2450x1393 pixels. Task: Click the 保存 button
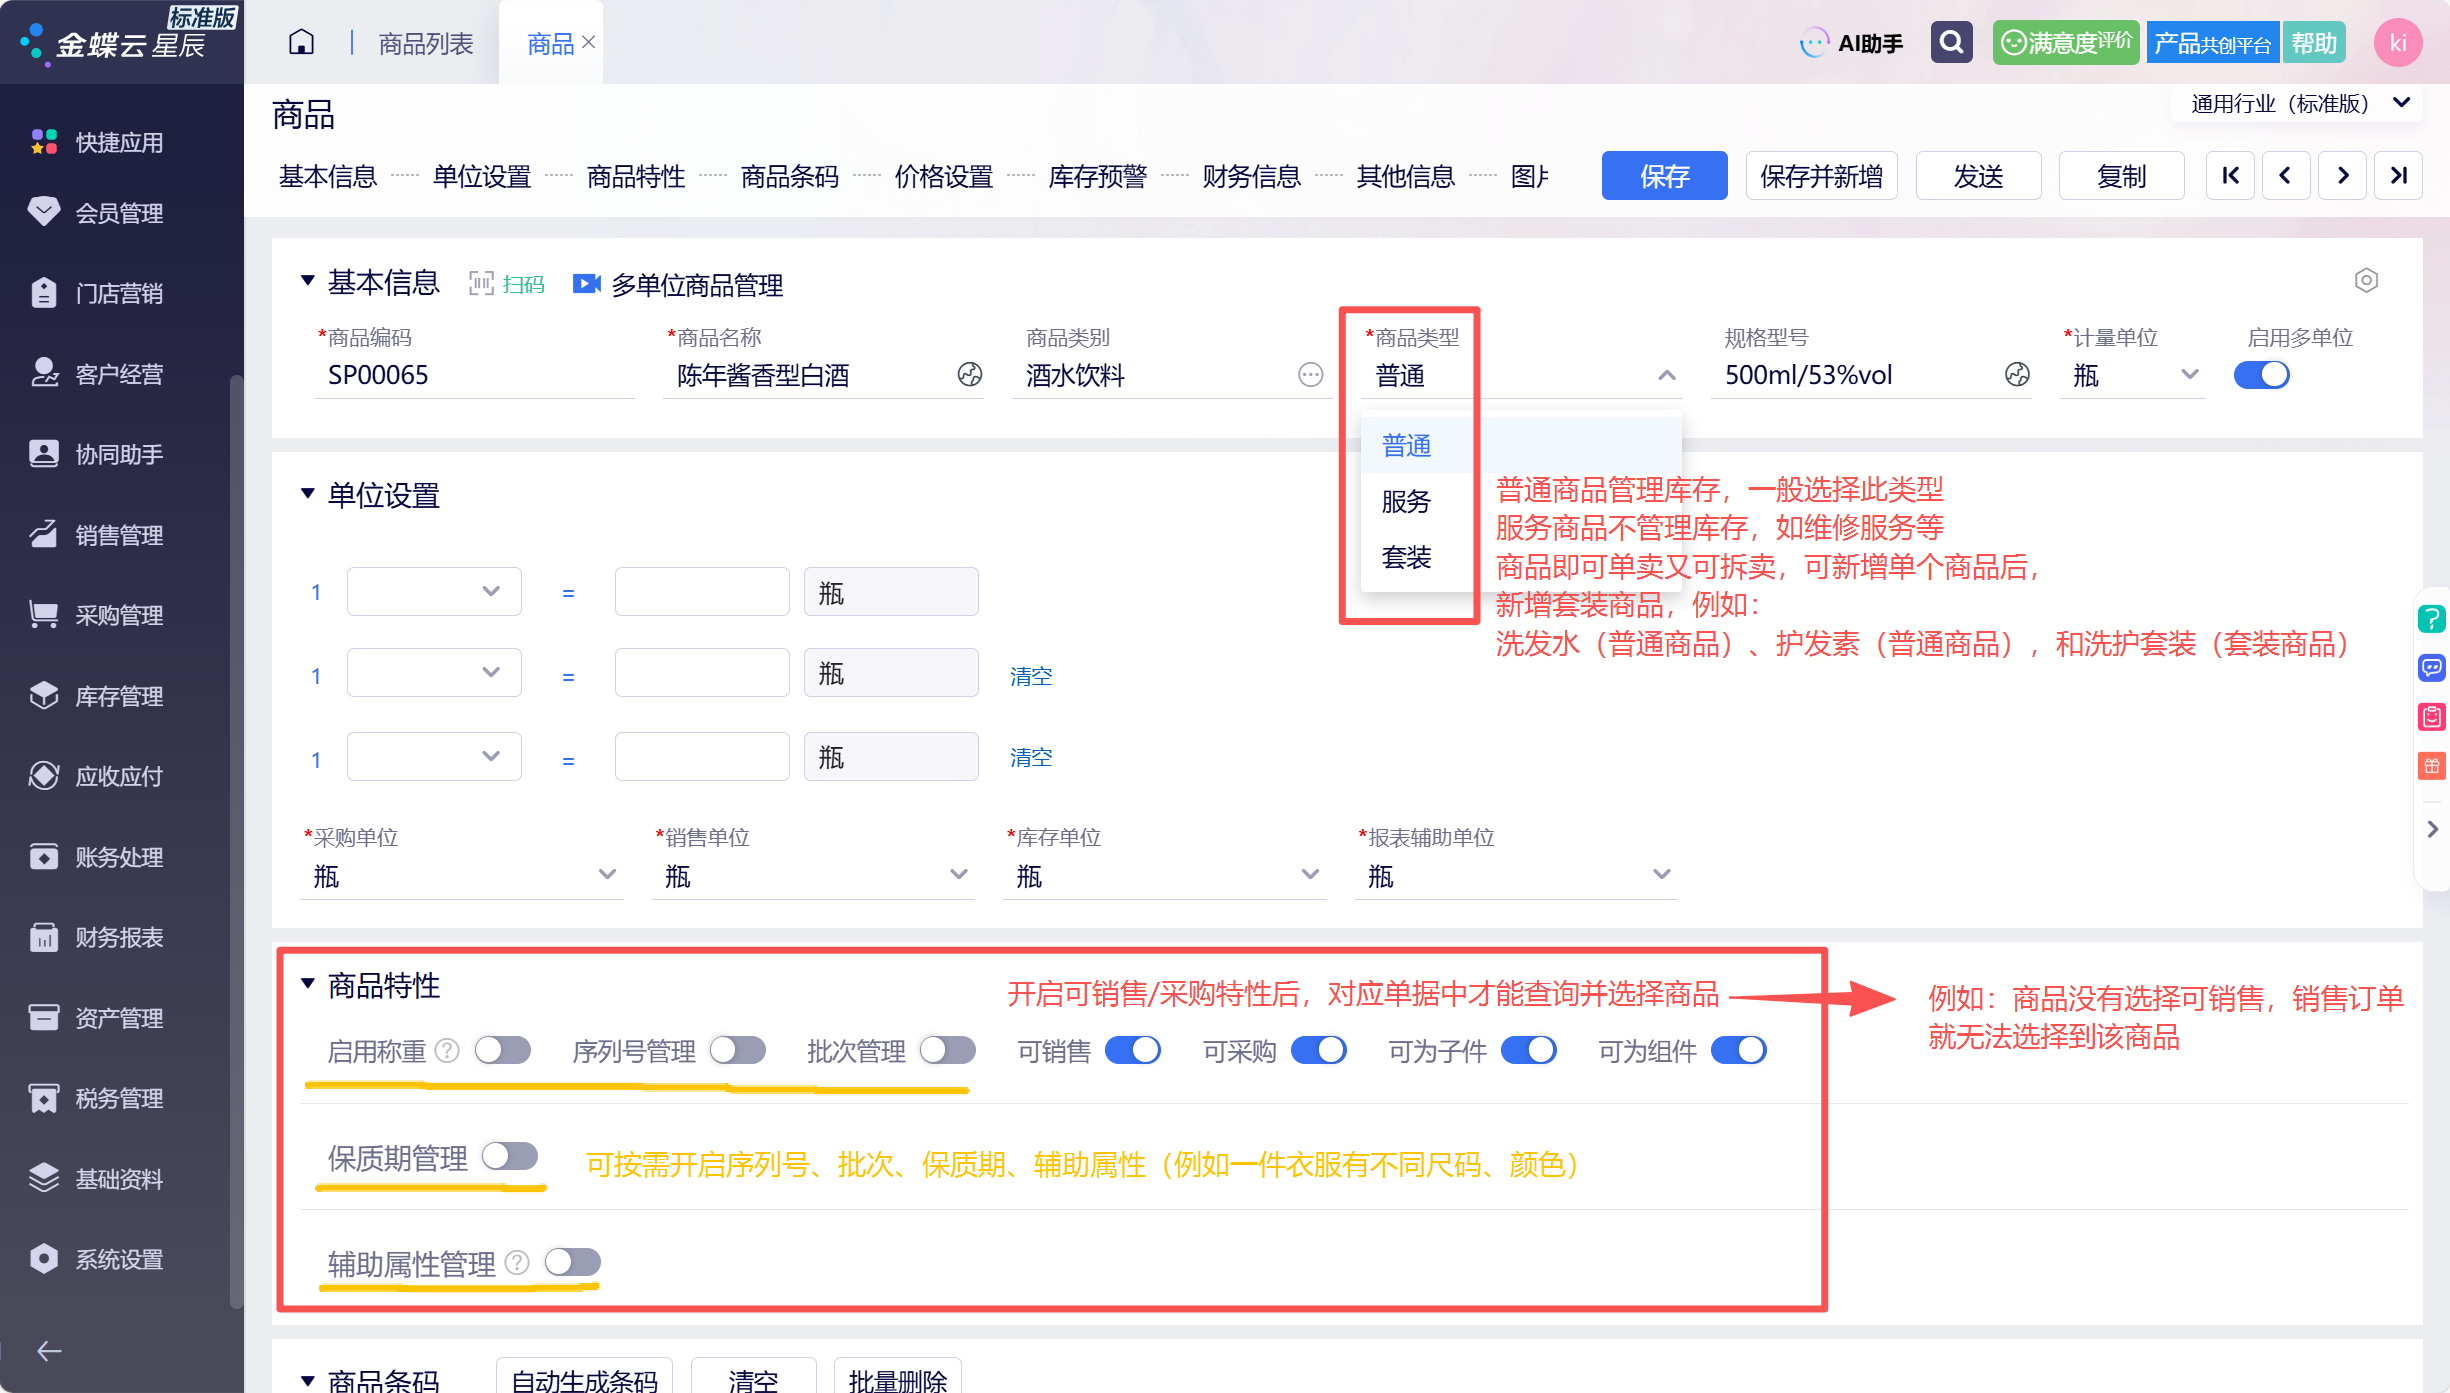pos(1664,176)
